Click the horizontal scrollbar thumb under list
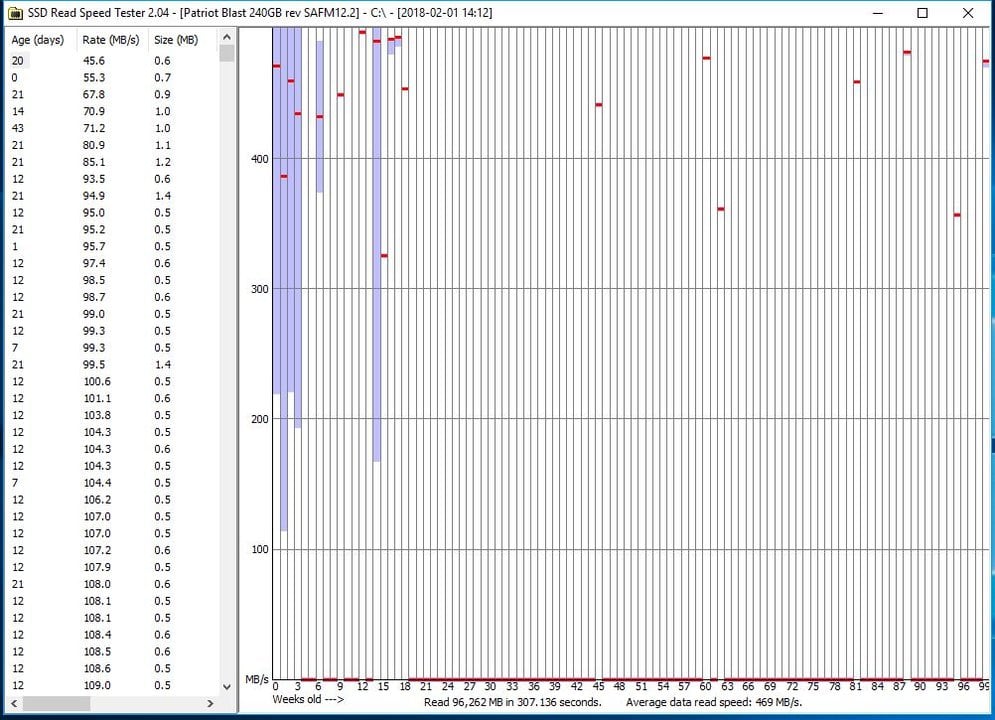The width and height of the screenshot is (995, 720). pyautogui.click(x=56, y=703)
